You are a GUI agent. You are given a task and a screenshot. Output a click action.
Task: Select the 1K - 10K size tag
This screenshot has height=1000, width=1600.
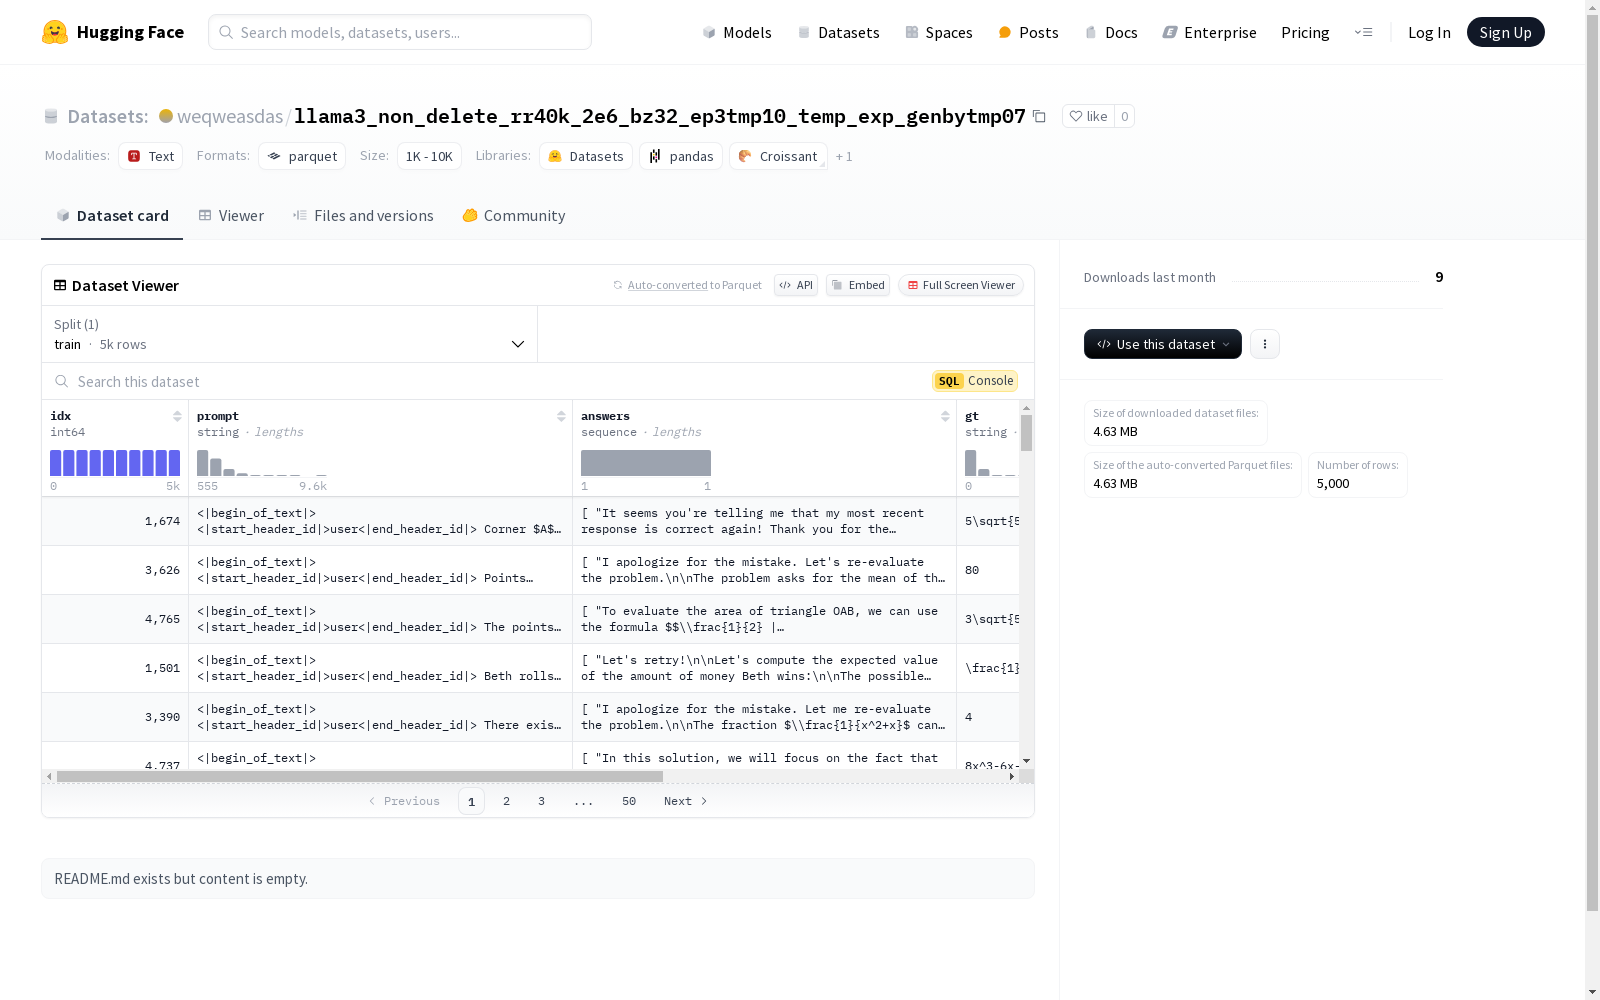tap(429, 156)
